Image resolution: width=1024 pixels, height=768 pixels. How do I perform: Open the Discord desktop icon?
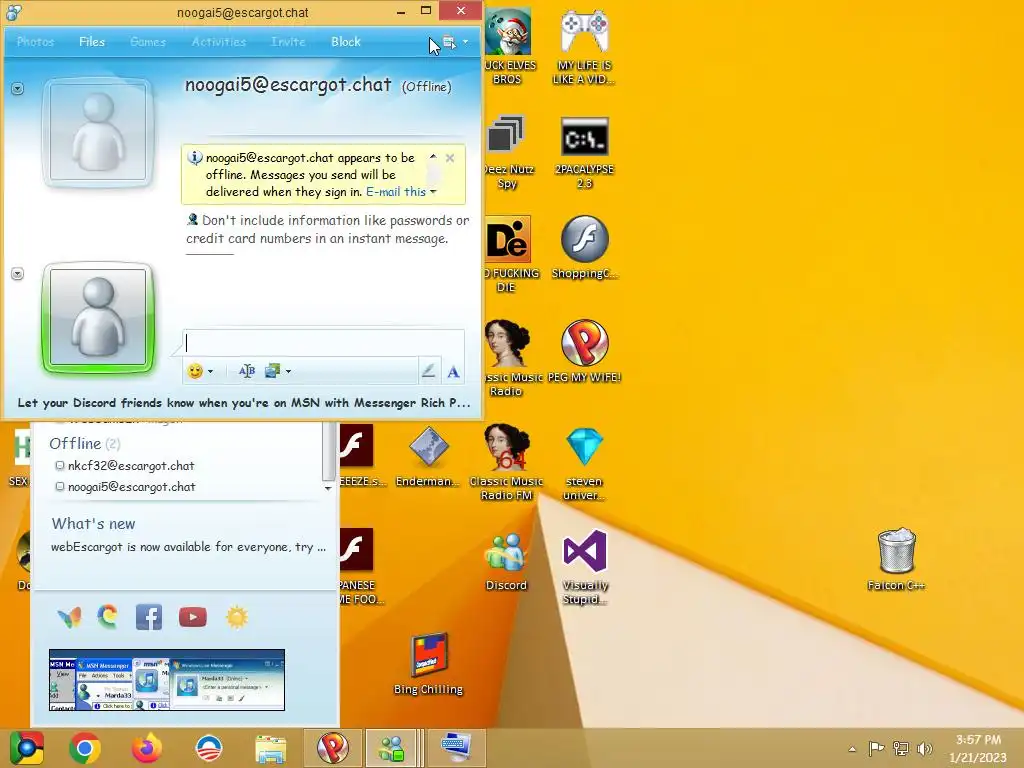(506, 562)
